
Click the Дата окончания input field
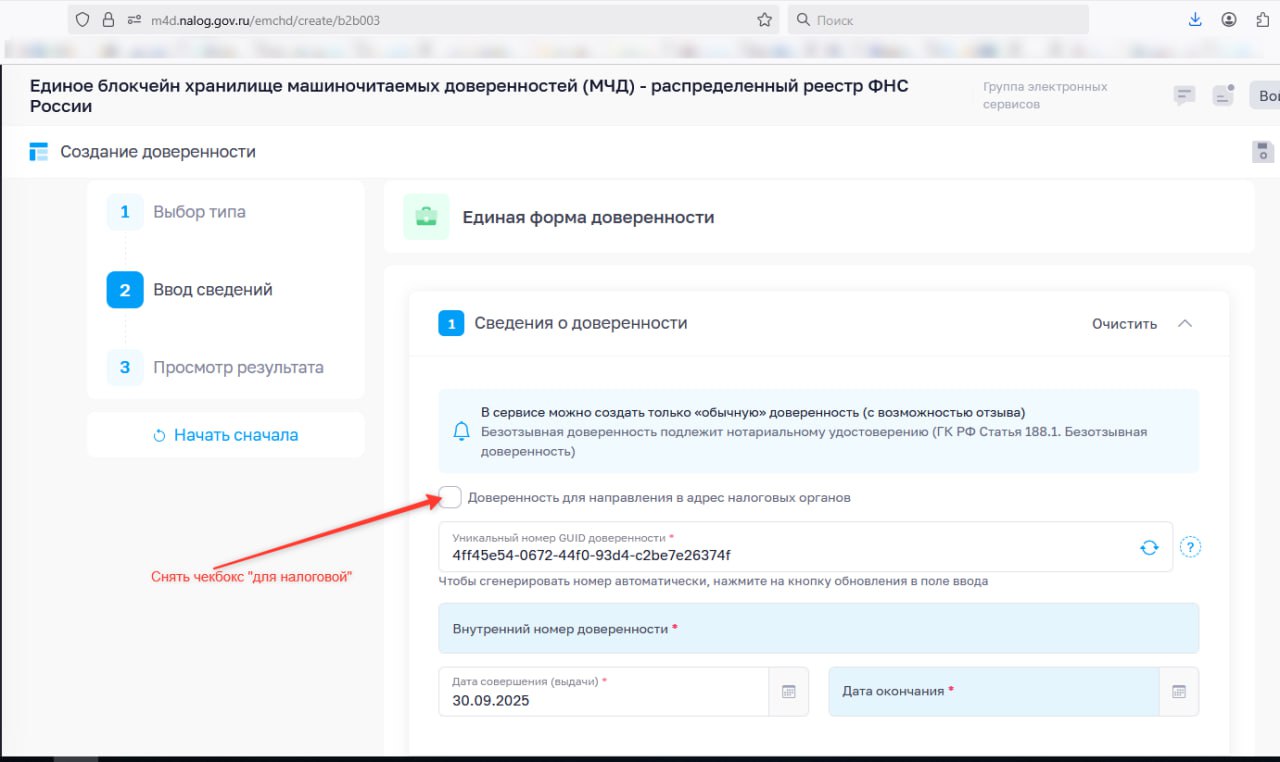coord(993,692)
